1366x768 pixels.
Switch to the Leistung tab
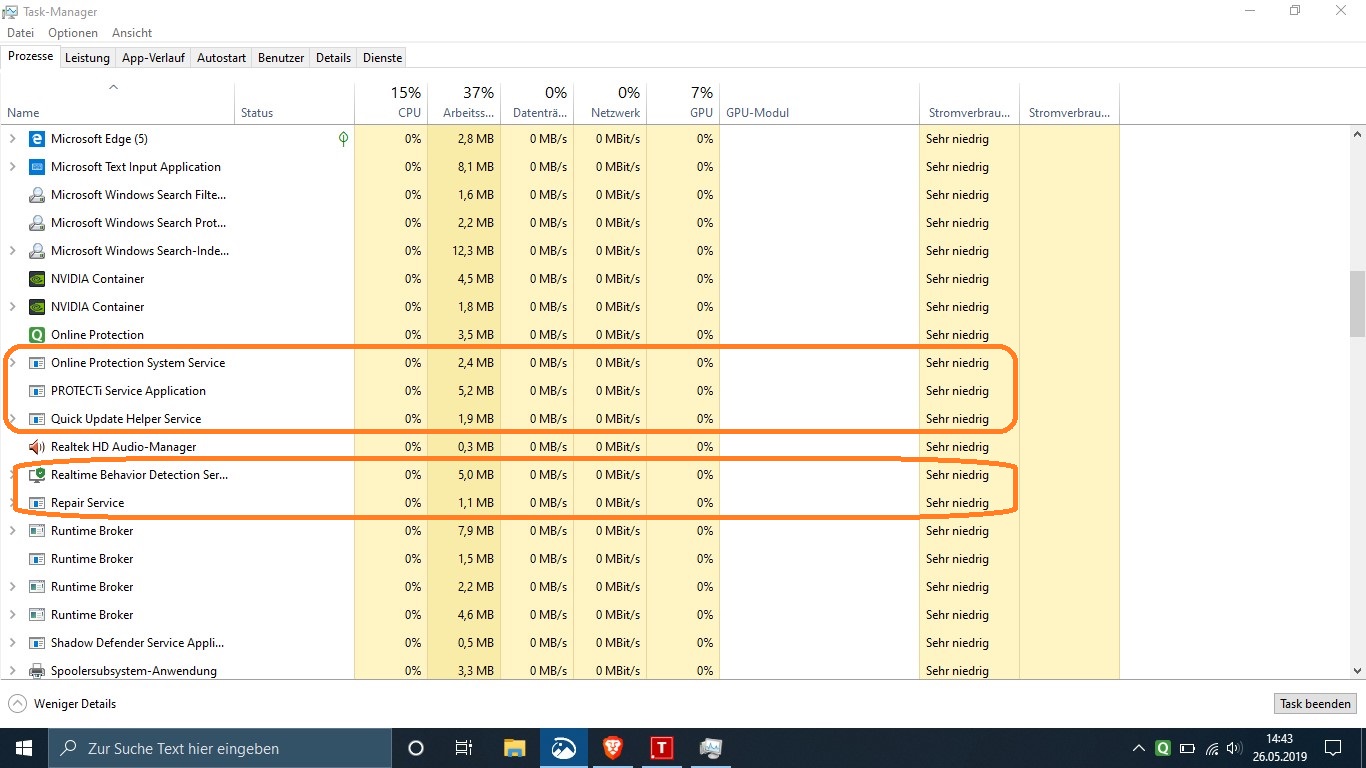tap(87, 58)
